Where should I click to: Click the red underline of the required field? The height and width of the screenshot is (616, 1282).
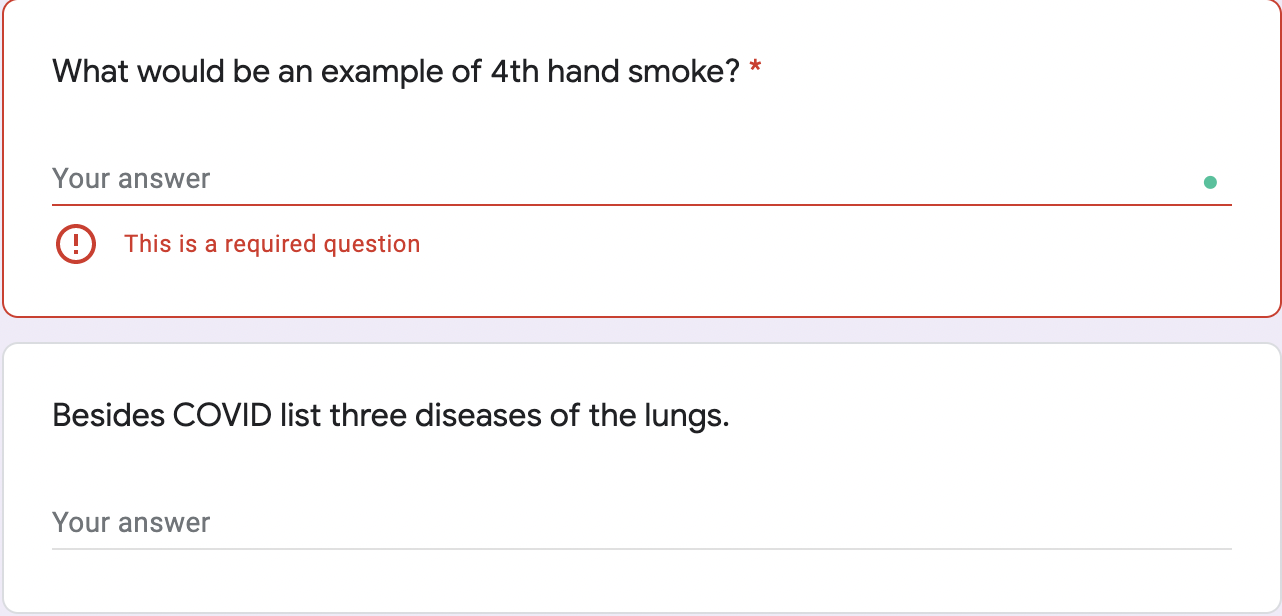click(641, 203)
